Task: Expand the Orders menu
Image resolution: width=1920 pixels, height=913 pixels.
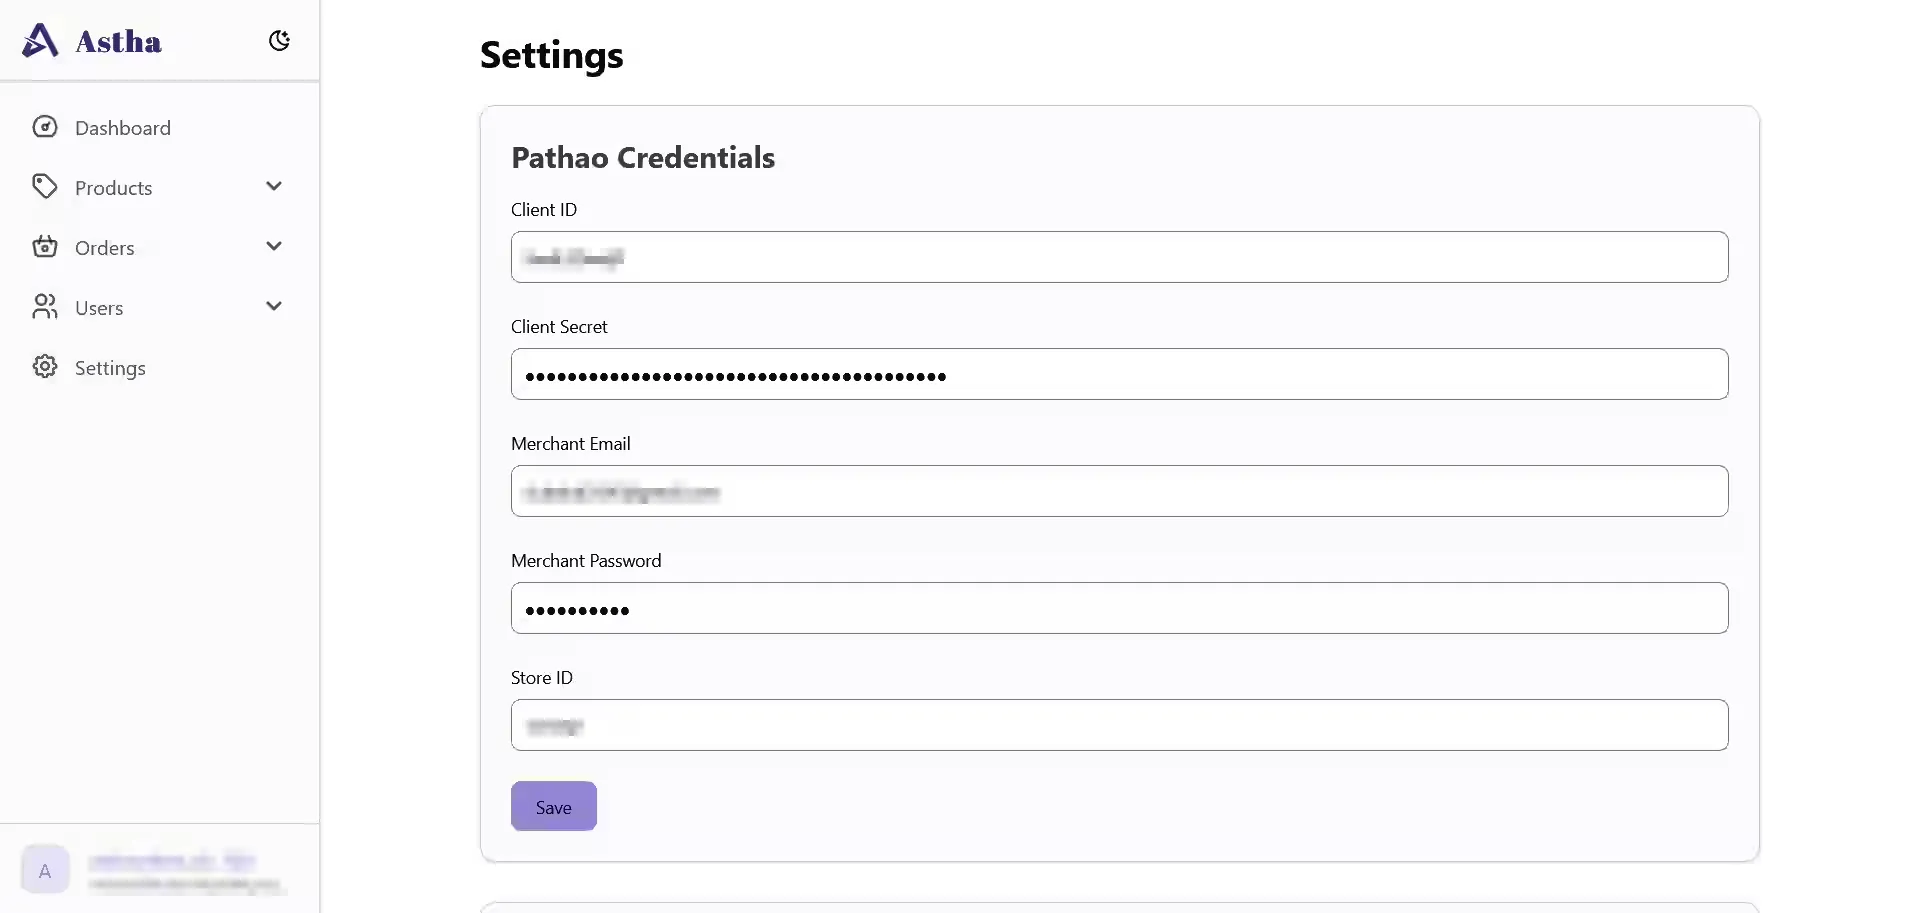Action: tap(274, 246)
